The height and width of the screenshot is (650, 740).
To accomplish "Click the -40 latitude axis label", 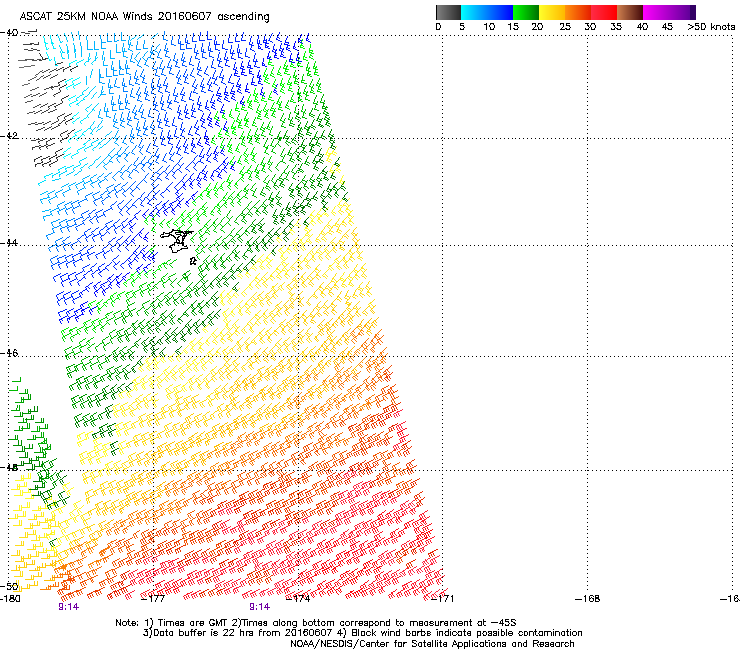I will (9, 33).
